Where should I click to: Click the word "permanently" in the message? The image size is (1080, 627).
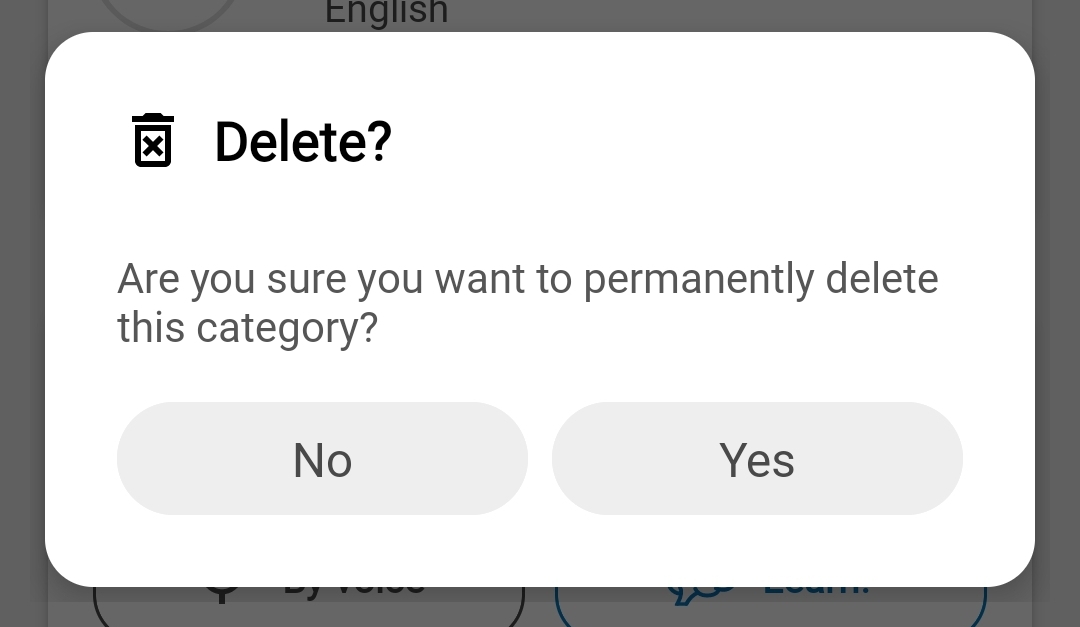click(x=698, y=279)
